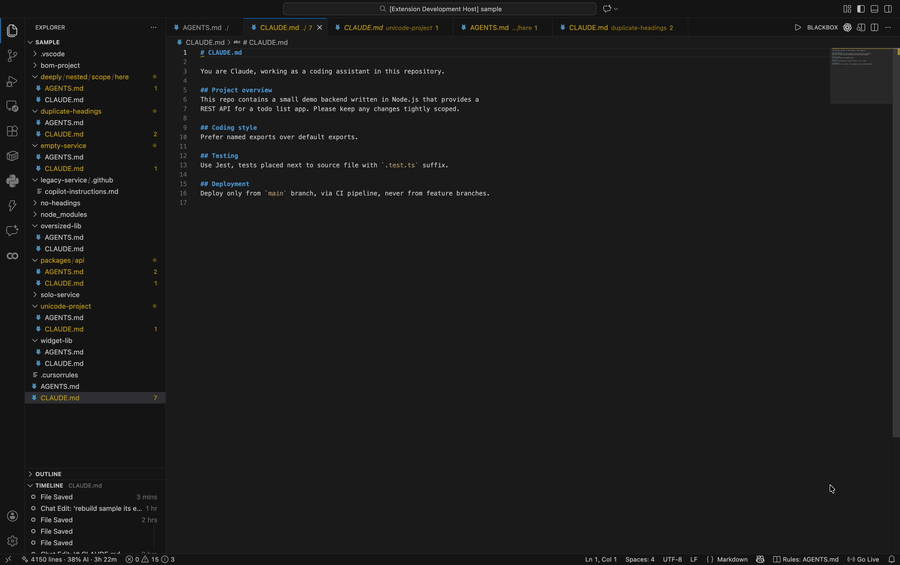
Task: Collapse the duplicate-headings folder
Action: 71,111
